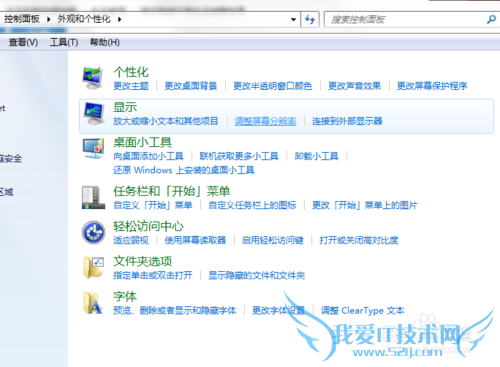500x367 pixels.
Task: Open the address bar history dropdown arrow
Action: (293, 20)
